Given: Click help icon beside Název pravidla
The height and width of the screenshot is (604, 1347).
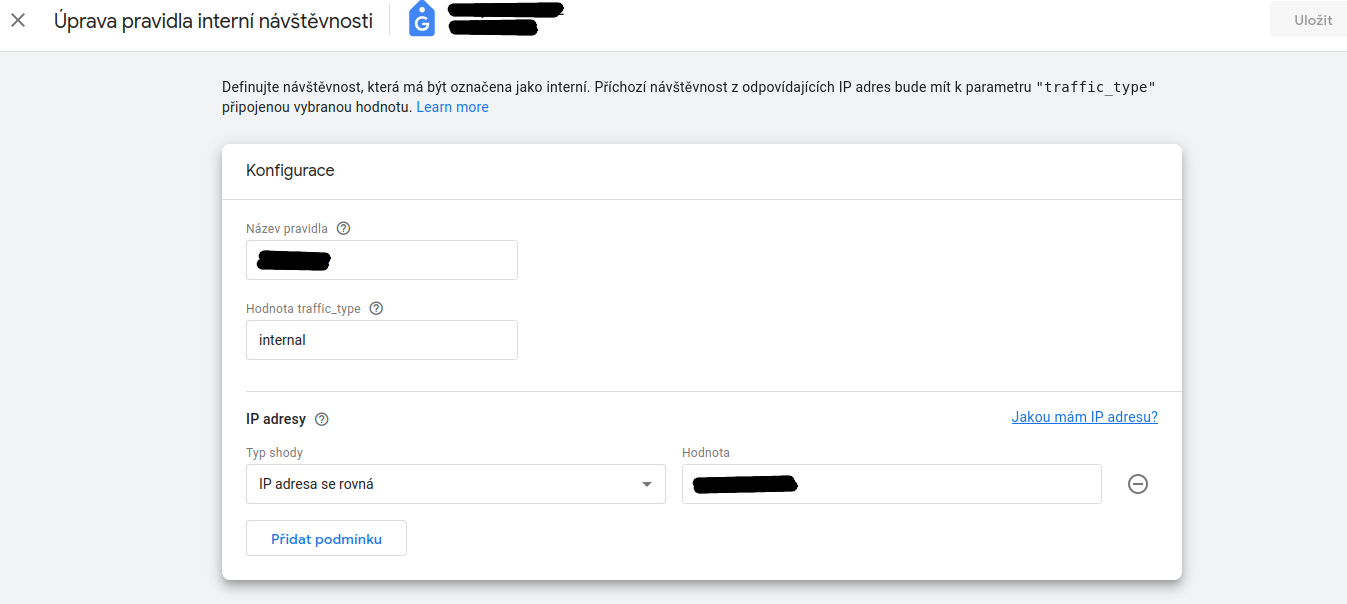Looking at the screenshot, I should [344, 228].
